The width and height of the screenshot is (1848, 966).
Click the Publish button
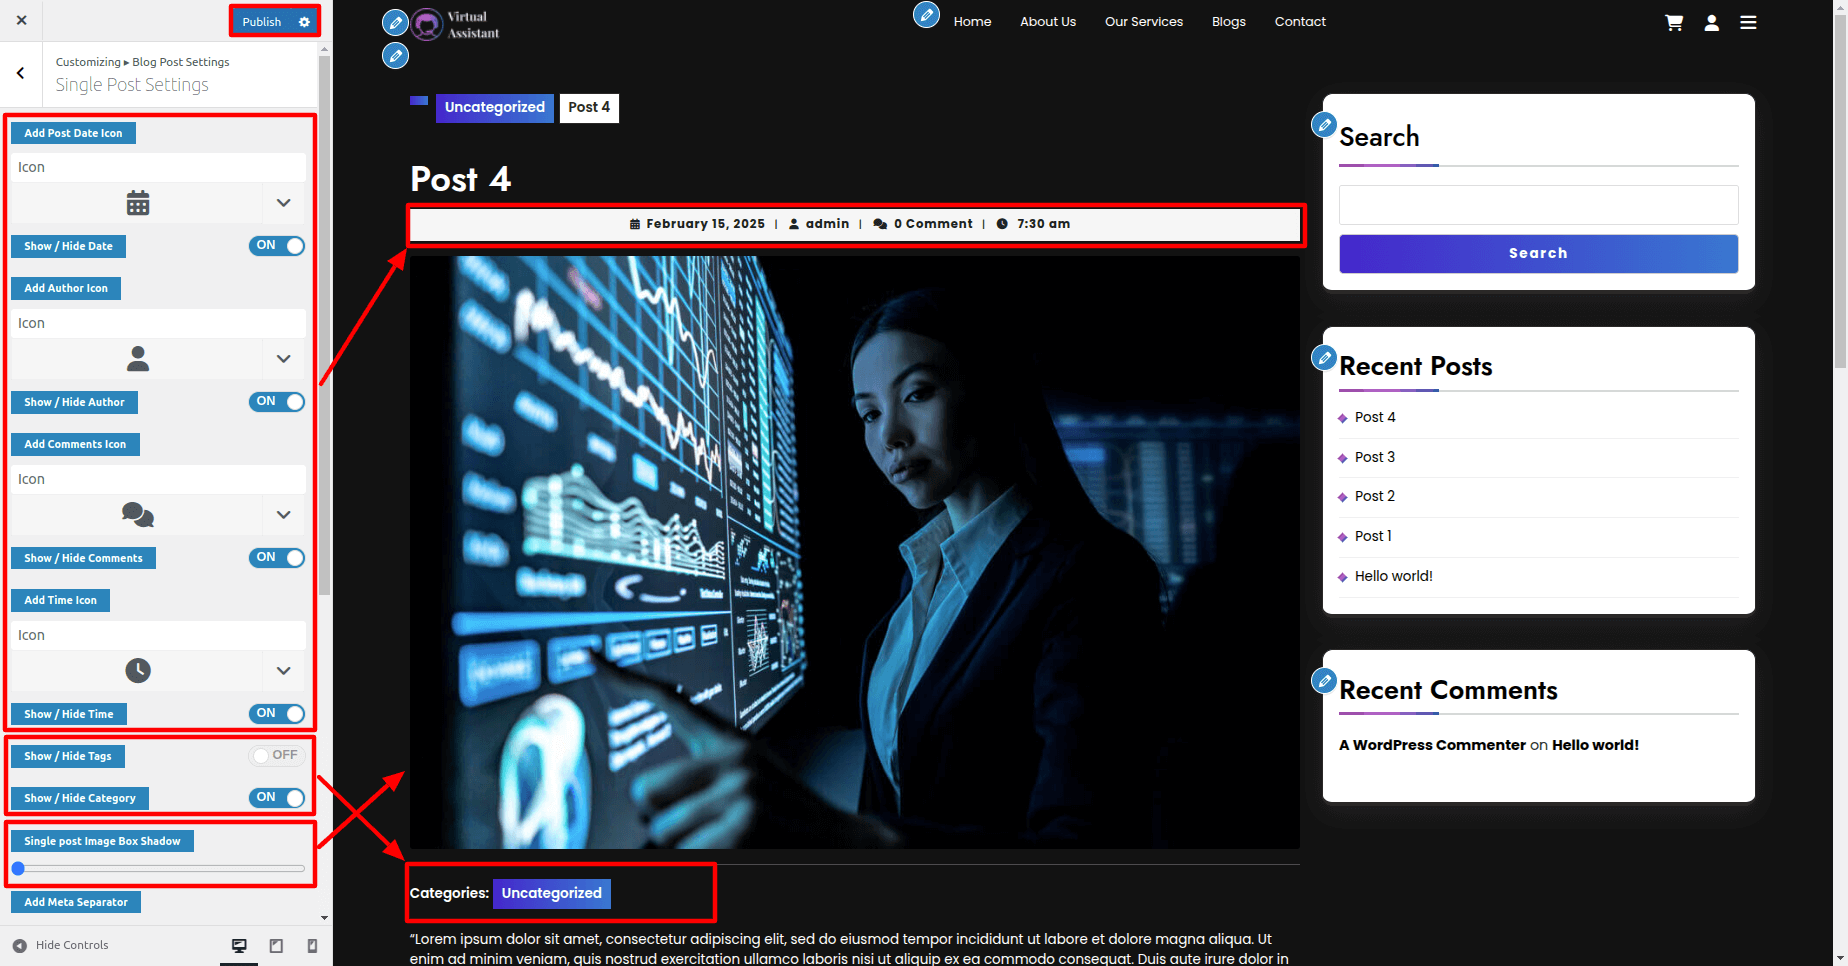262,22
